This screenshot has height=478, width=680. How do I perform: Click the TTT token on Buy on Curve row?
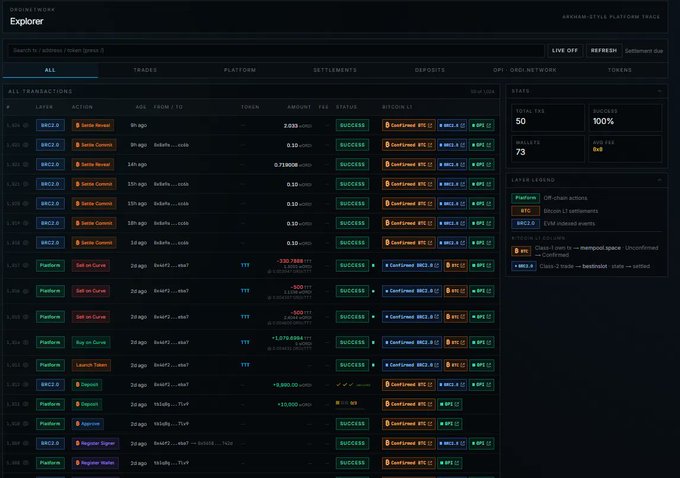tap(245, 342)
